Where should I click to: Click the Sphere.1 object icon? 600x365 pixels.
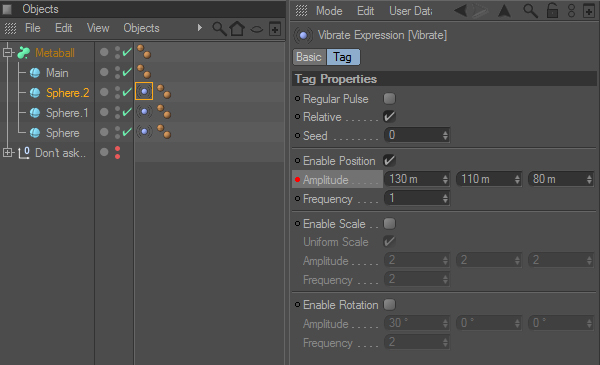coord(35,112)
